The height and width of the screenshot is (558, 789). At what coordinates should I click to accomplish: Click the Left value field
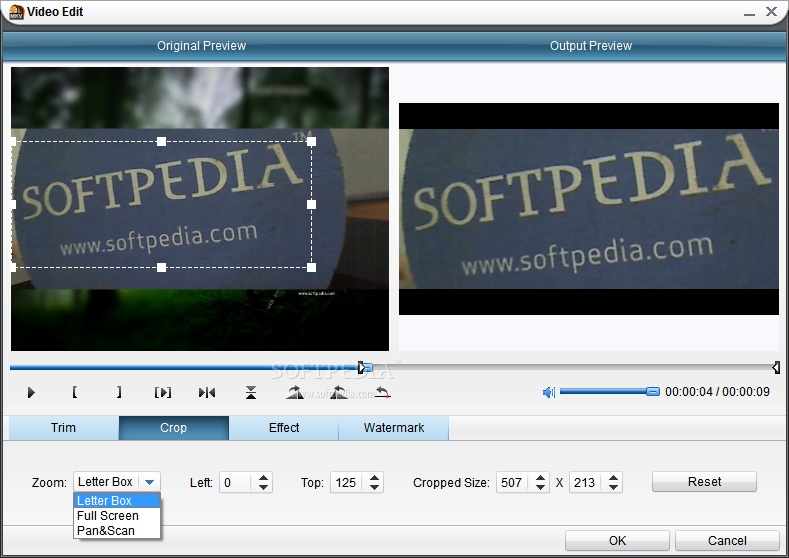(236, 483)
